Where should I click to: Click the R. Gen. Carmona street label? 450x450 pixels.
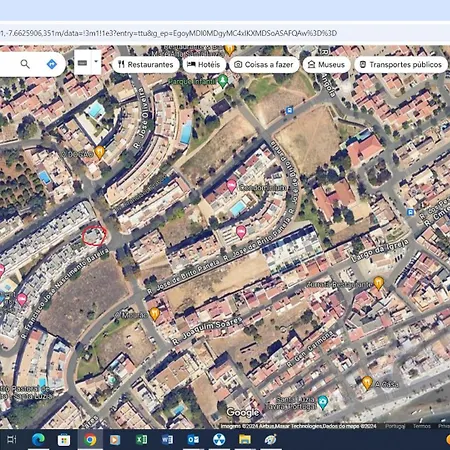click(310, 349)
